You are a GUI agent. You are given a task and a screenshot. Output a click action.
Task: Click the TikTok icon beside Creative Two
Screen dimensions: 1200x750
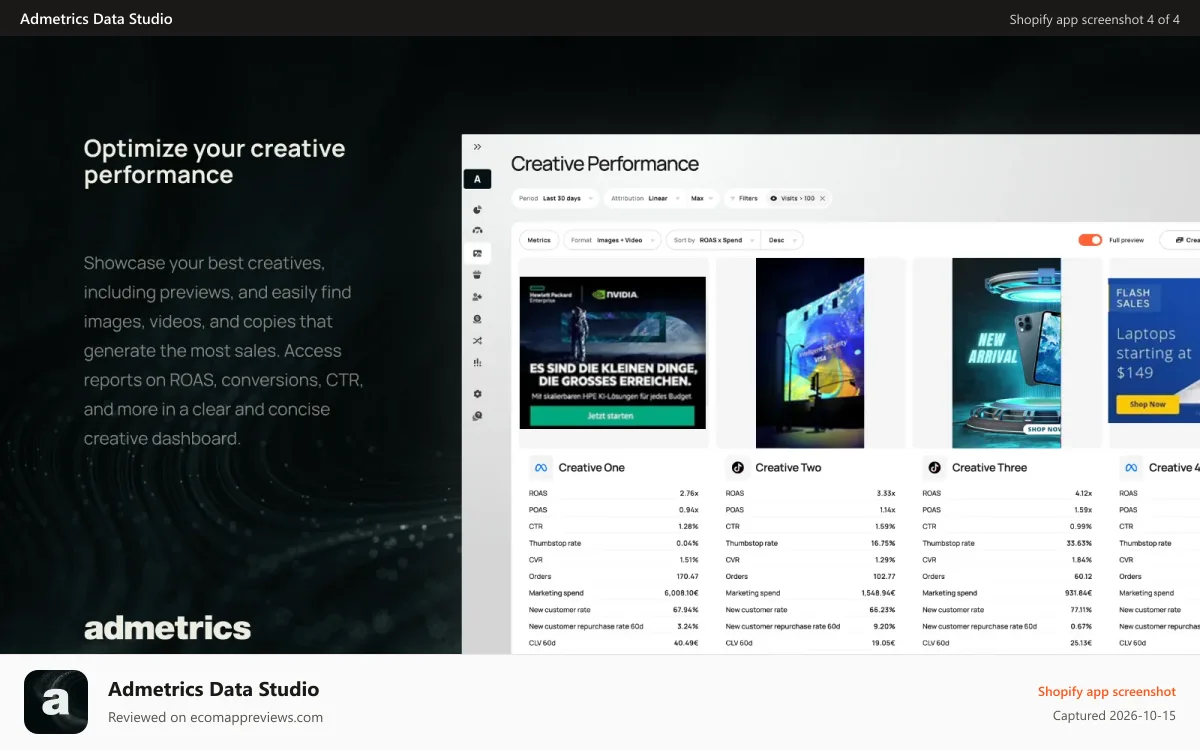pyautogui.click(x=738, y=467)
